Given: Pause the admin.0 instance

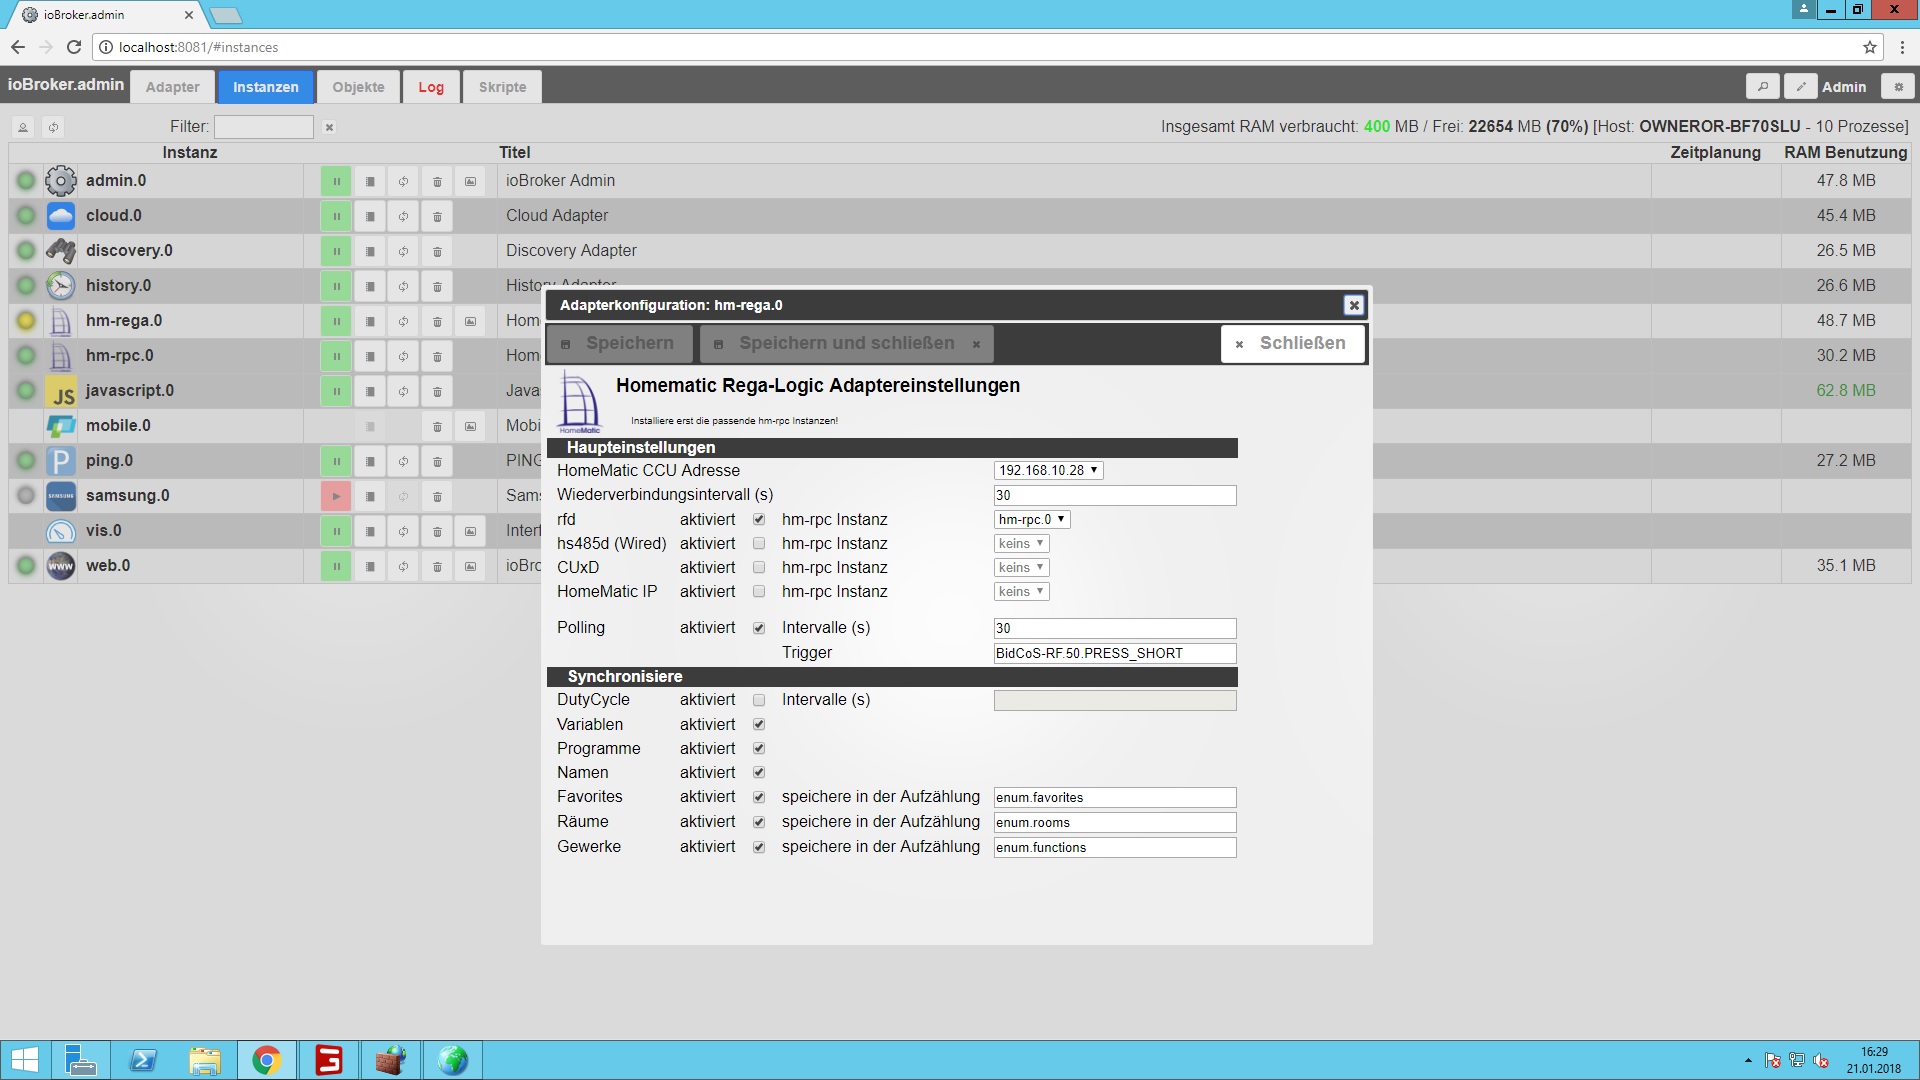Looking at the screenshot, I should click(336, 181).
